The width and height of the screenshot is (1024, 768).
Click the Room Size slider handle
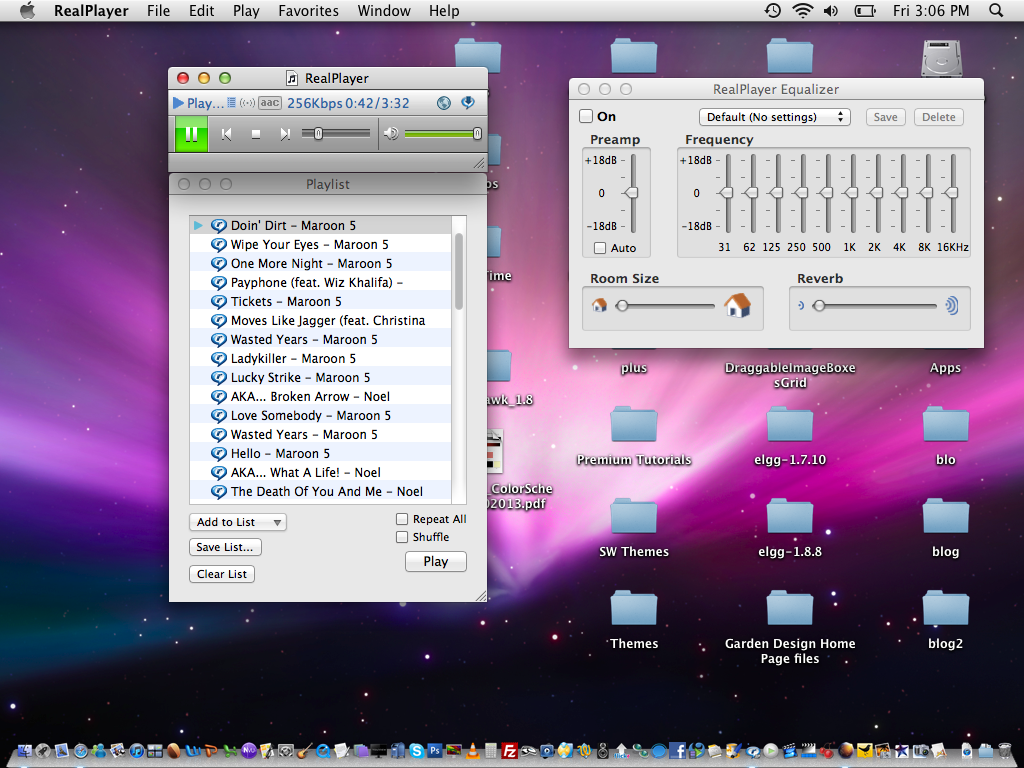(x=622, y=306)
